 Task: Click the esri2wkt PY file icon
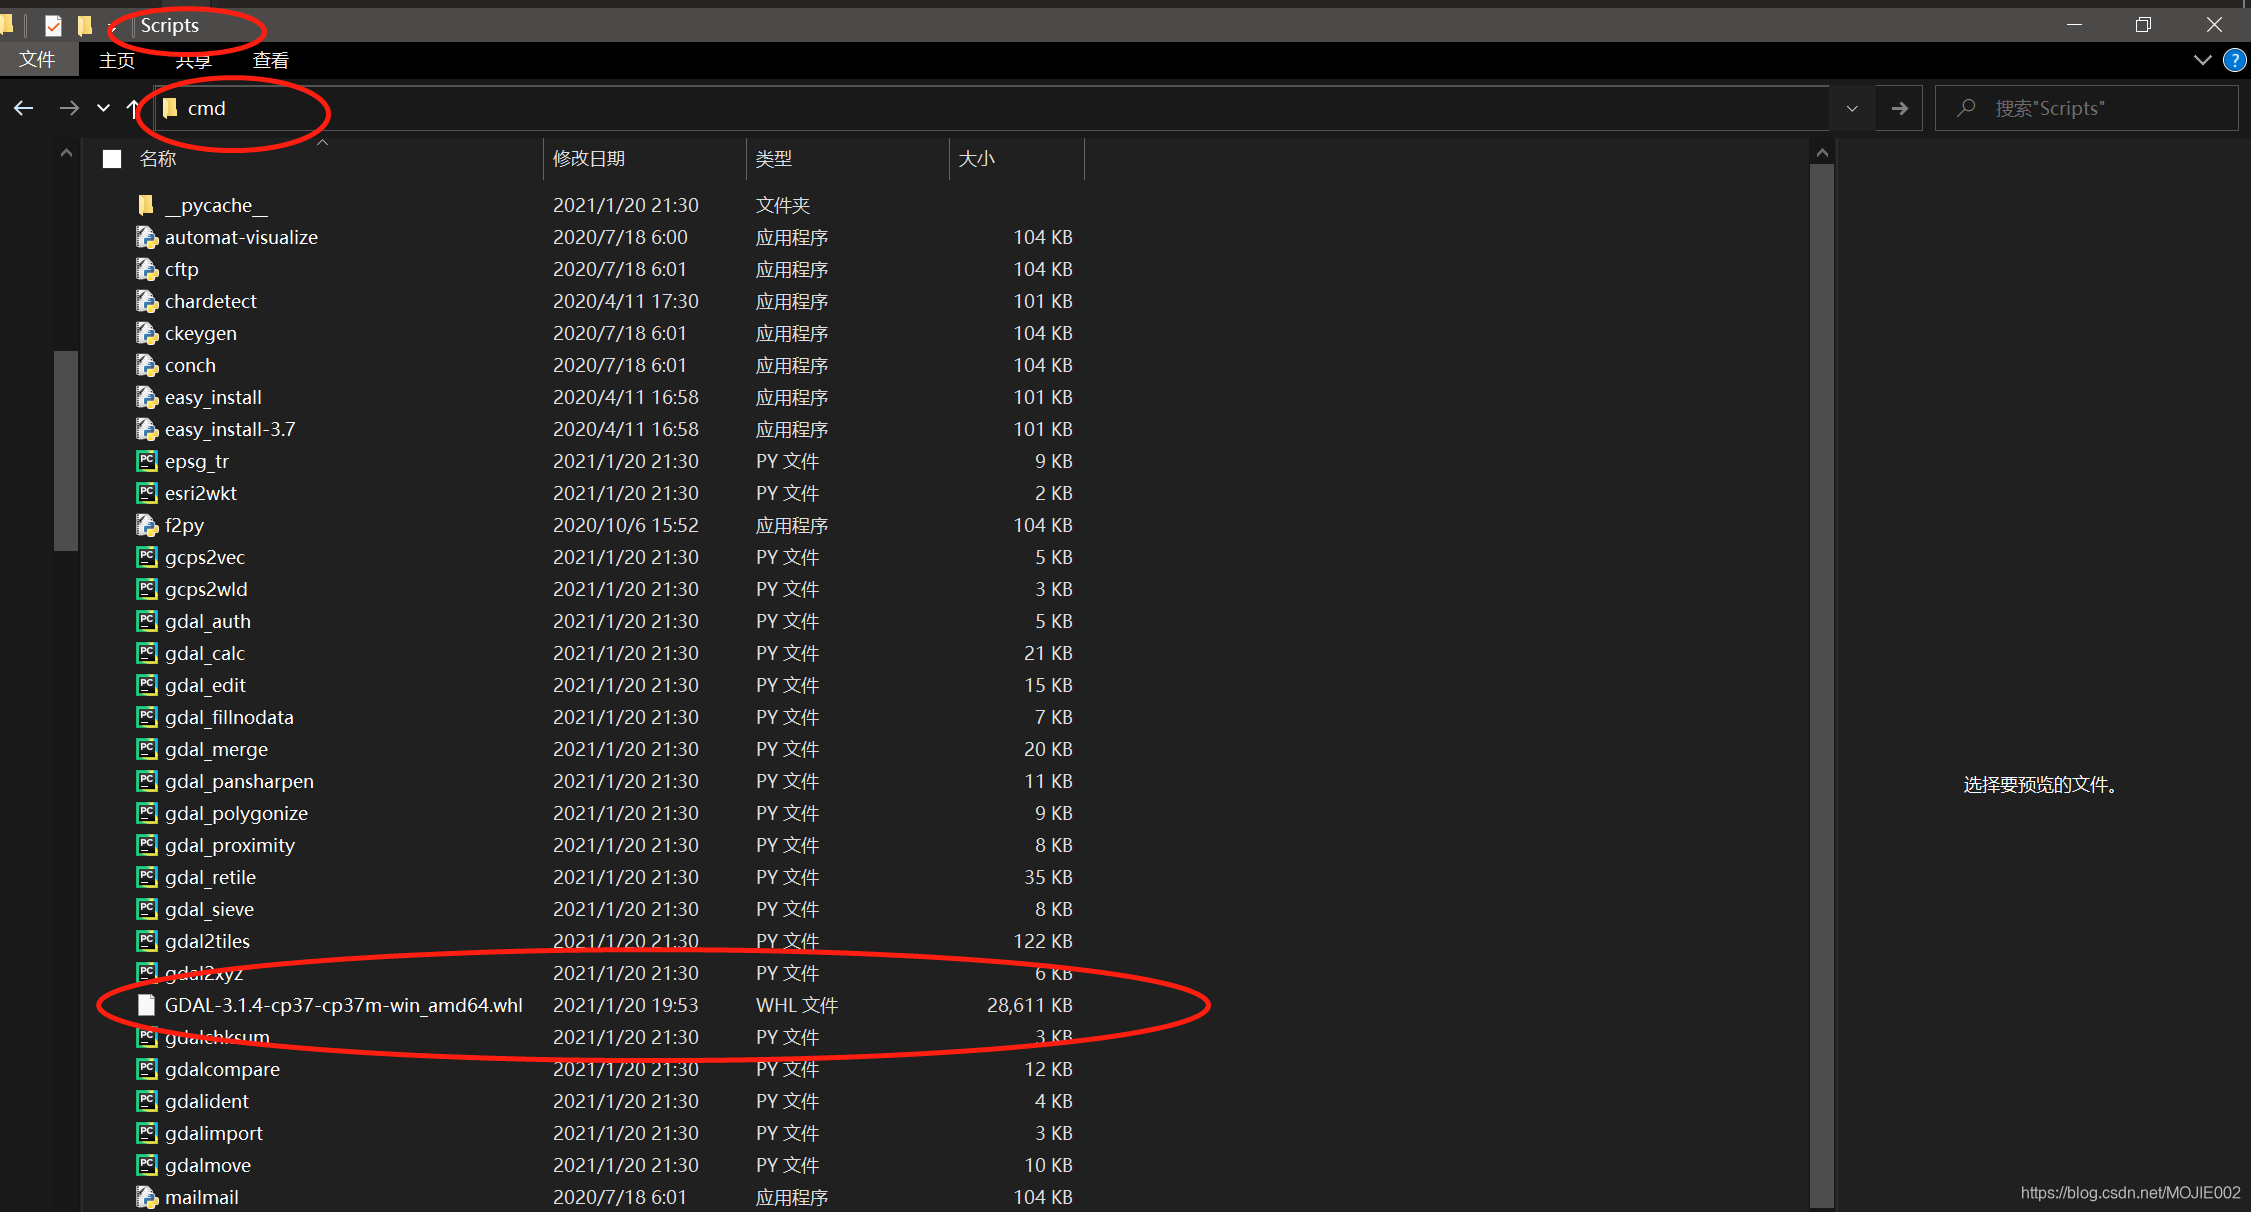click(147, 493)
